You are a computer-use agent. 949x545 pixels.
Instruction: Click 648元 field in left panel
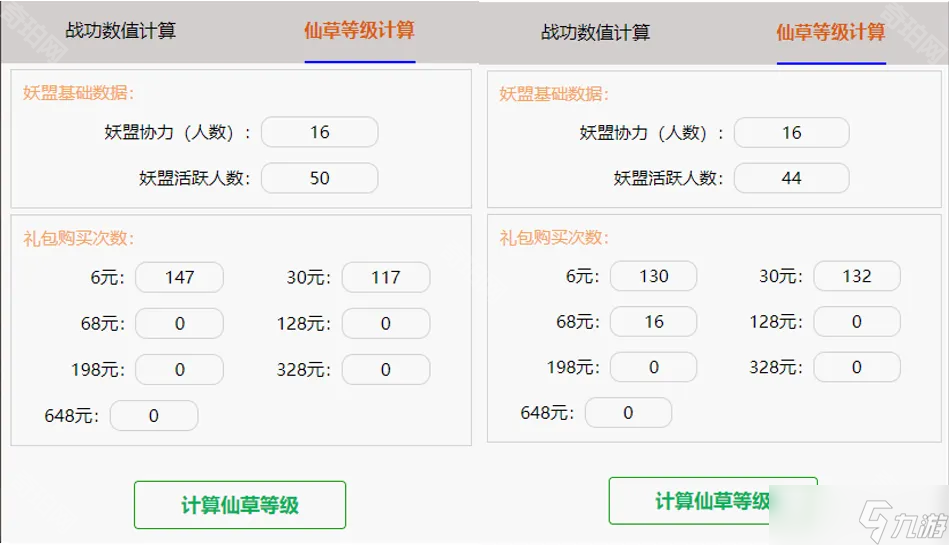[154, 415]
